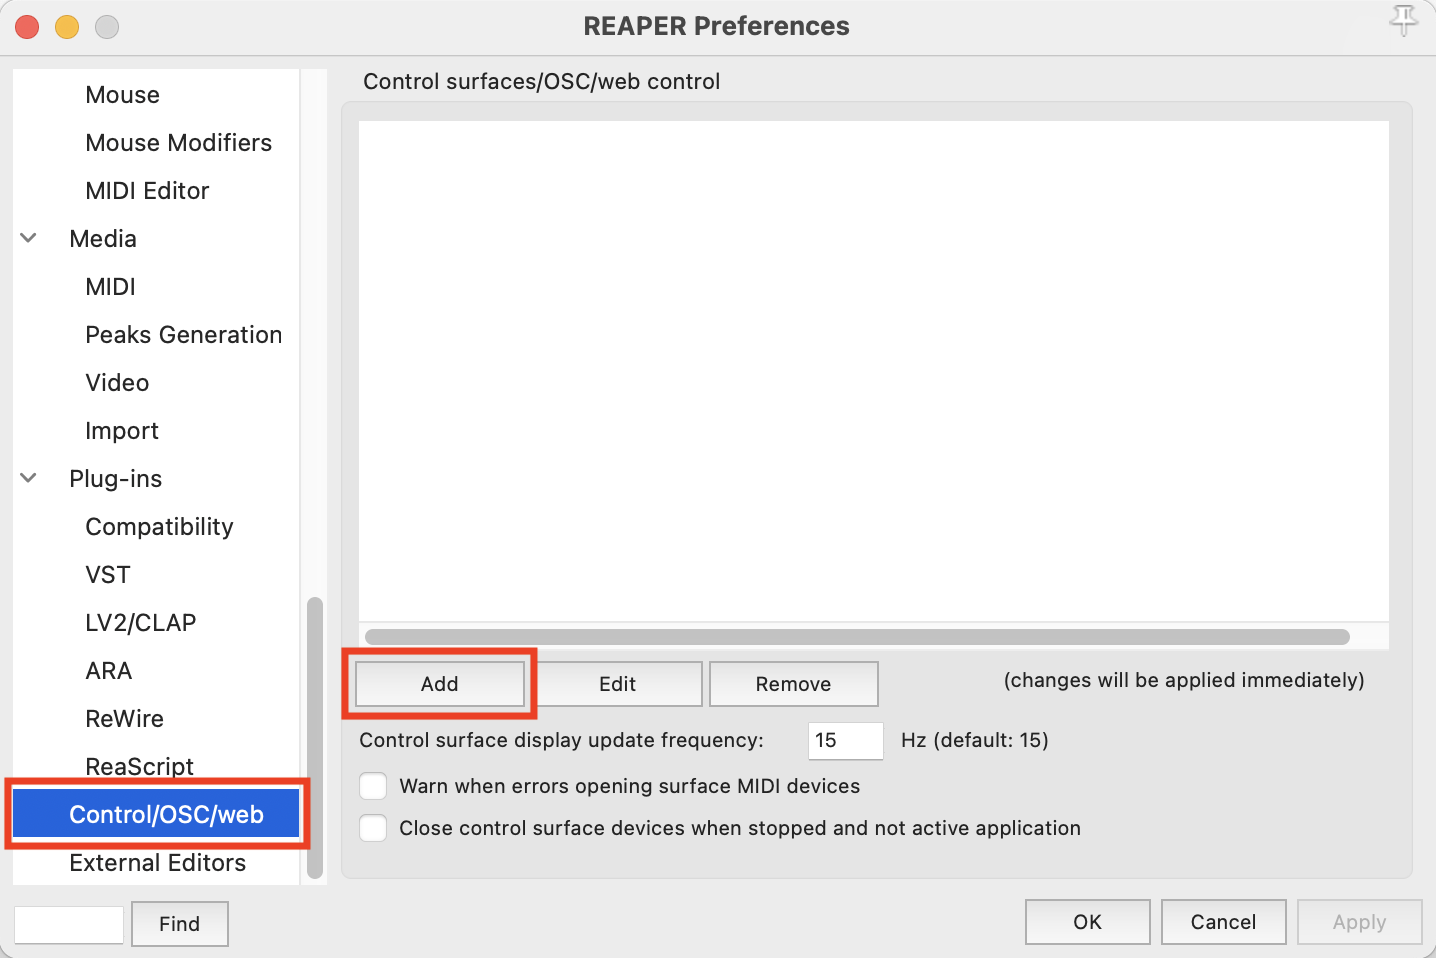Screen dimensions: 1436x958
Task: Click the Apply button
Action: coord(1360,922)
